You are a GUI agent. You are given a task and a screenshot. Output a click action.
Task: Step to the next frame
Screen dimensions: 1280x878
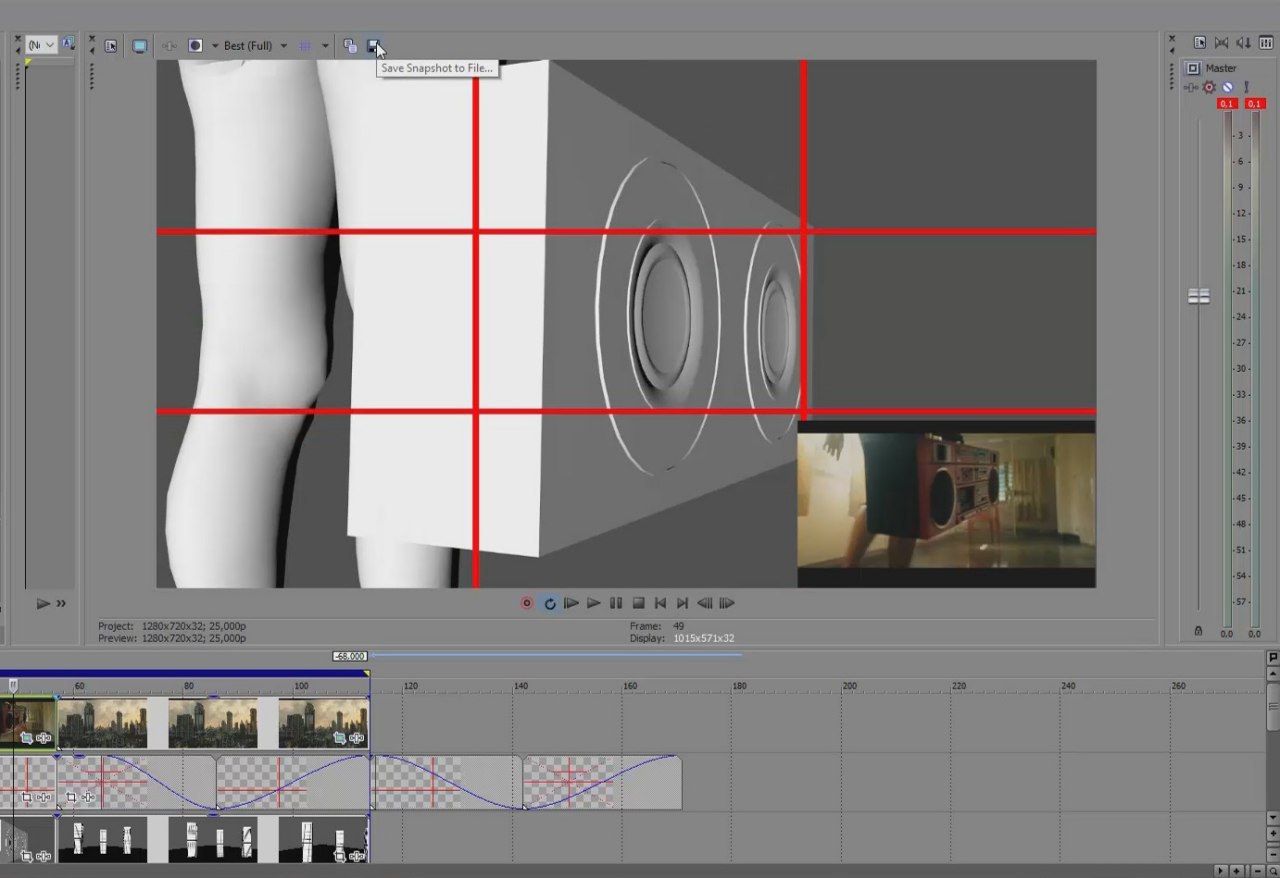(x=727, y=603)
